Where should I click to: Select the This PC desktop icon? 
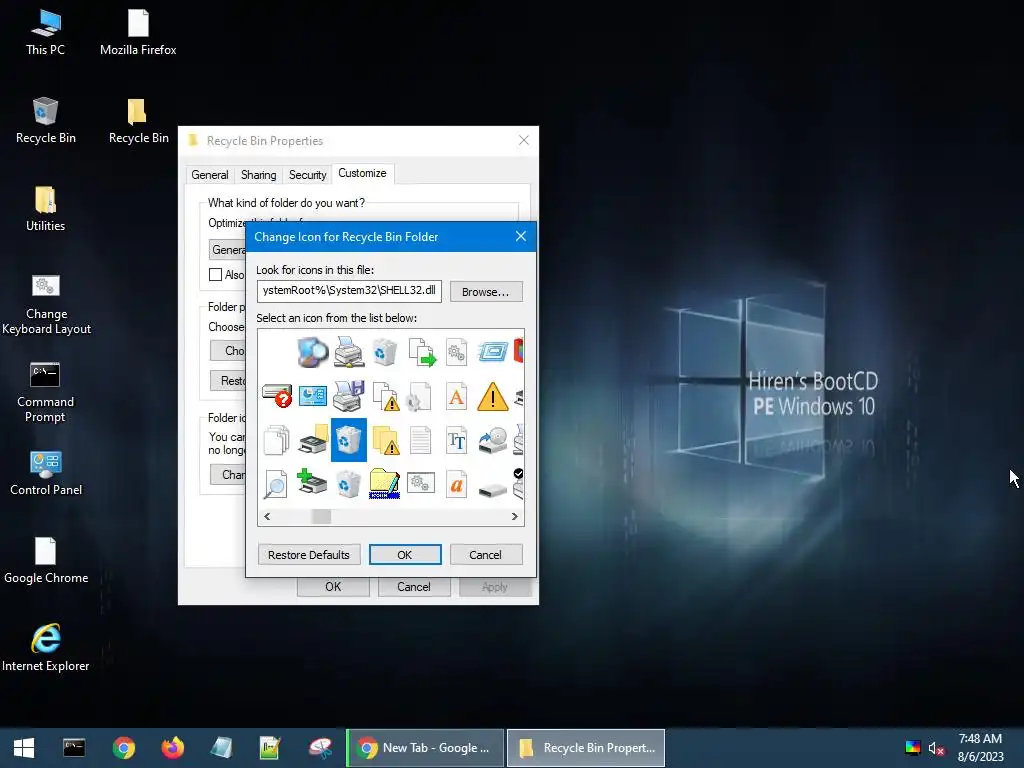46,33
